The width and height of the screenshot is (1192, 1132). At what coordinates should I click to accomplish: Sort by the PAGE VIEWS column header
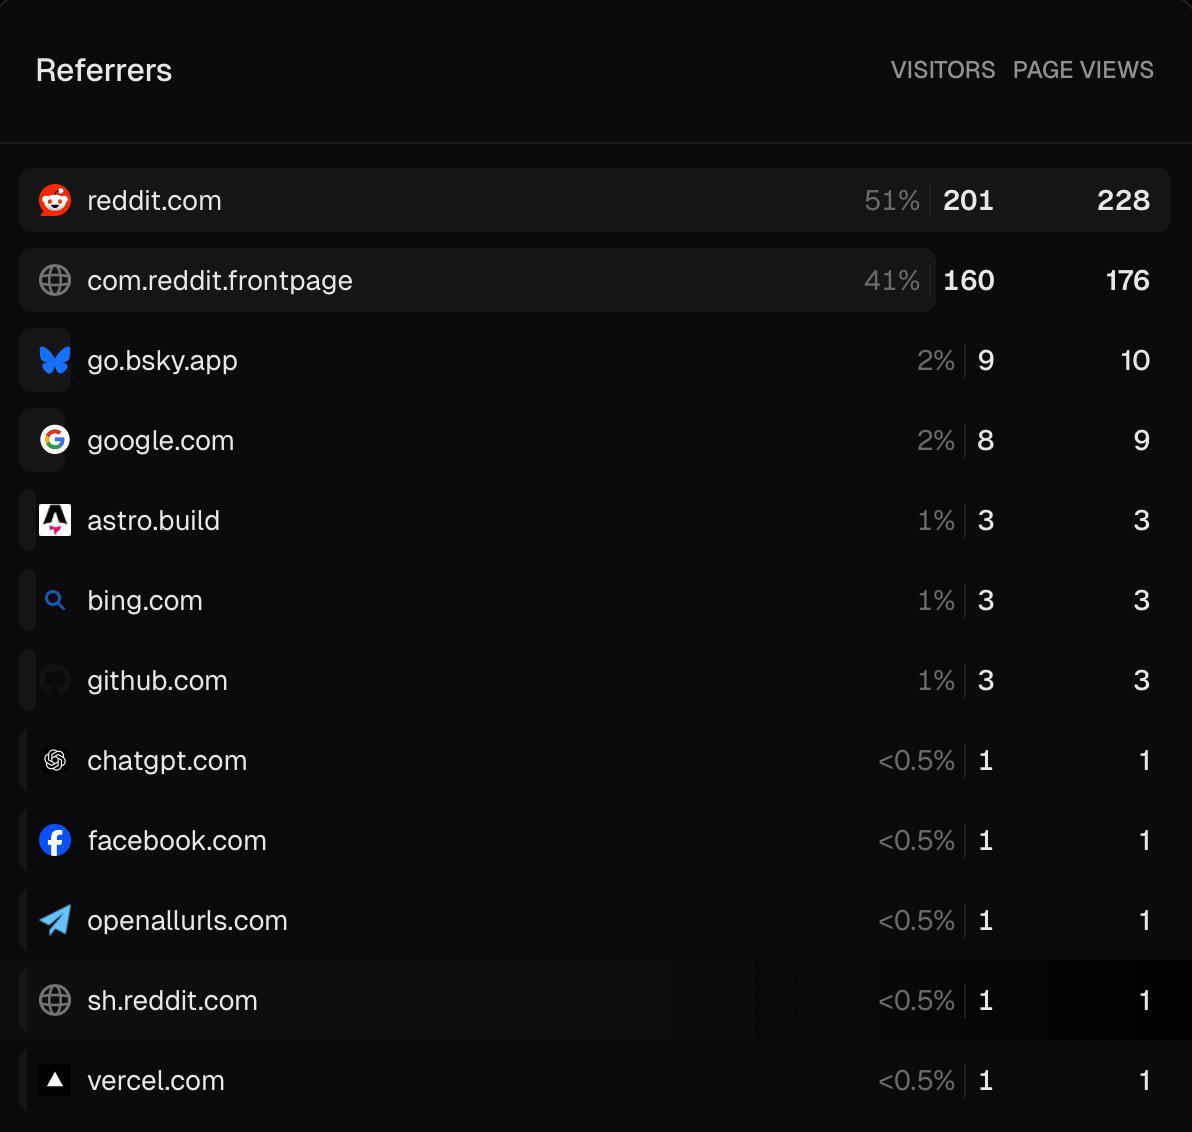[1083, 70]
